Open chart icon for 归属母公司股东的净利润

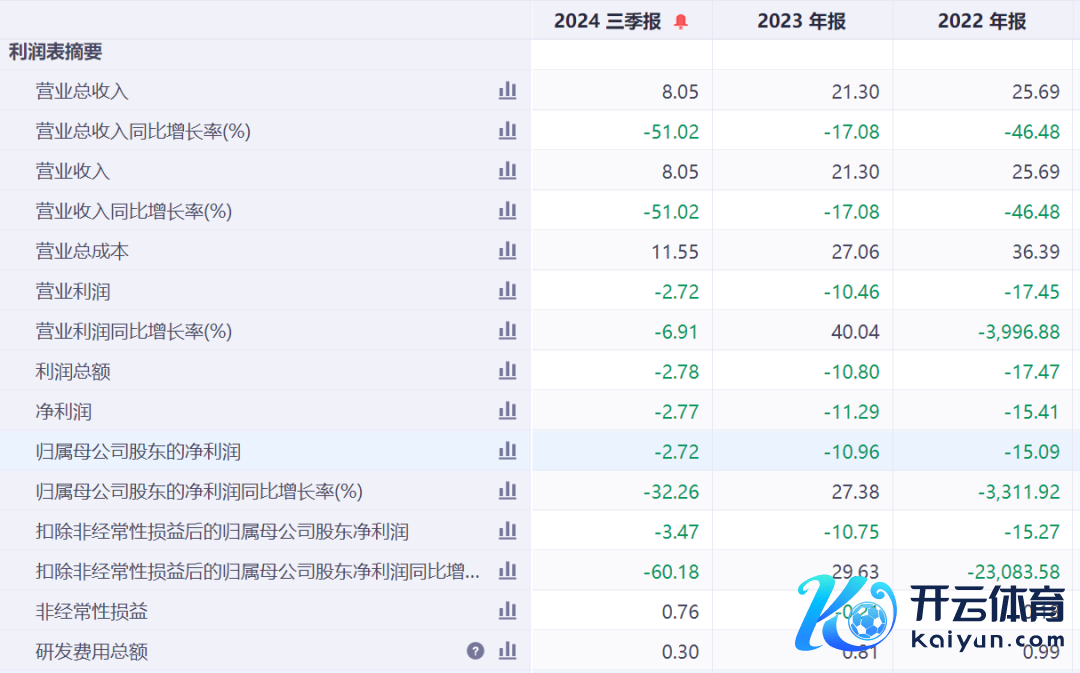(508, 451)
